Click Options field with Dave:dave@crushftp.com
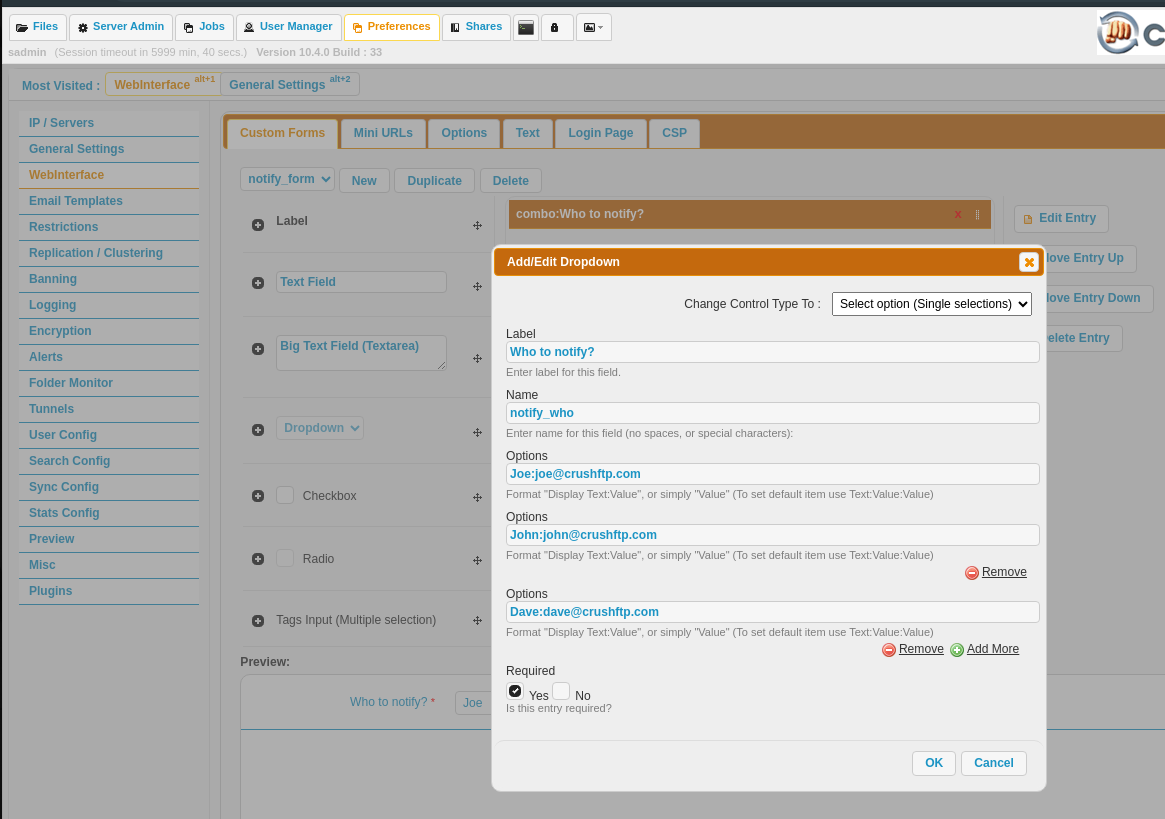The height and width of the screenshot is (819, 1165). (773, 612)
